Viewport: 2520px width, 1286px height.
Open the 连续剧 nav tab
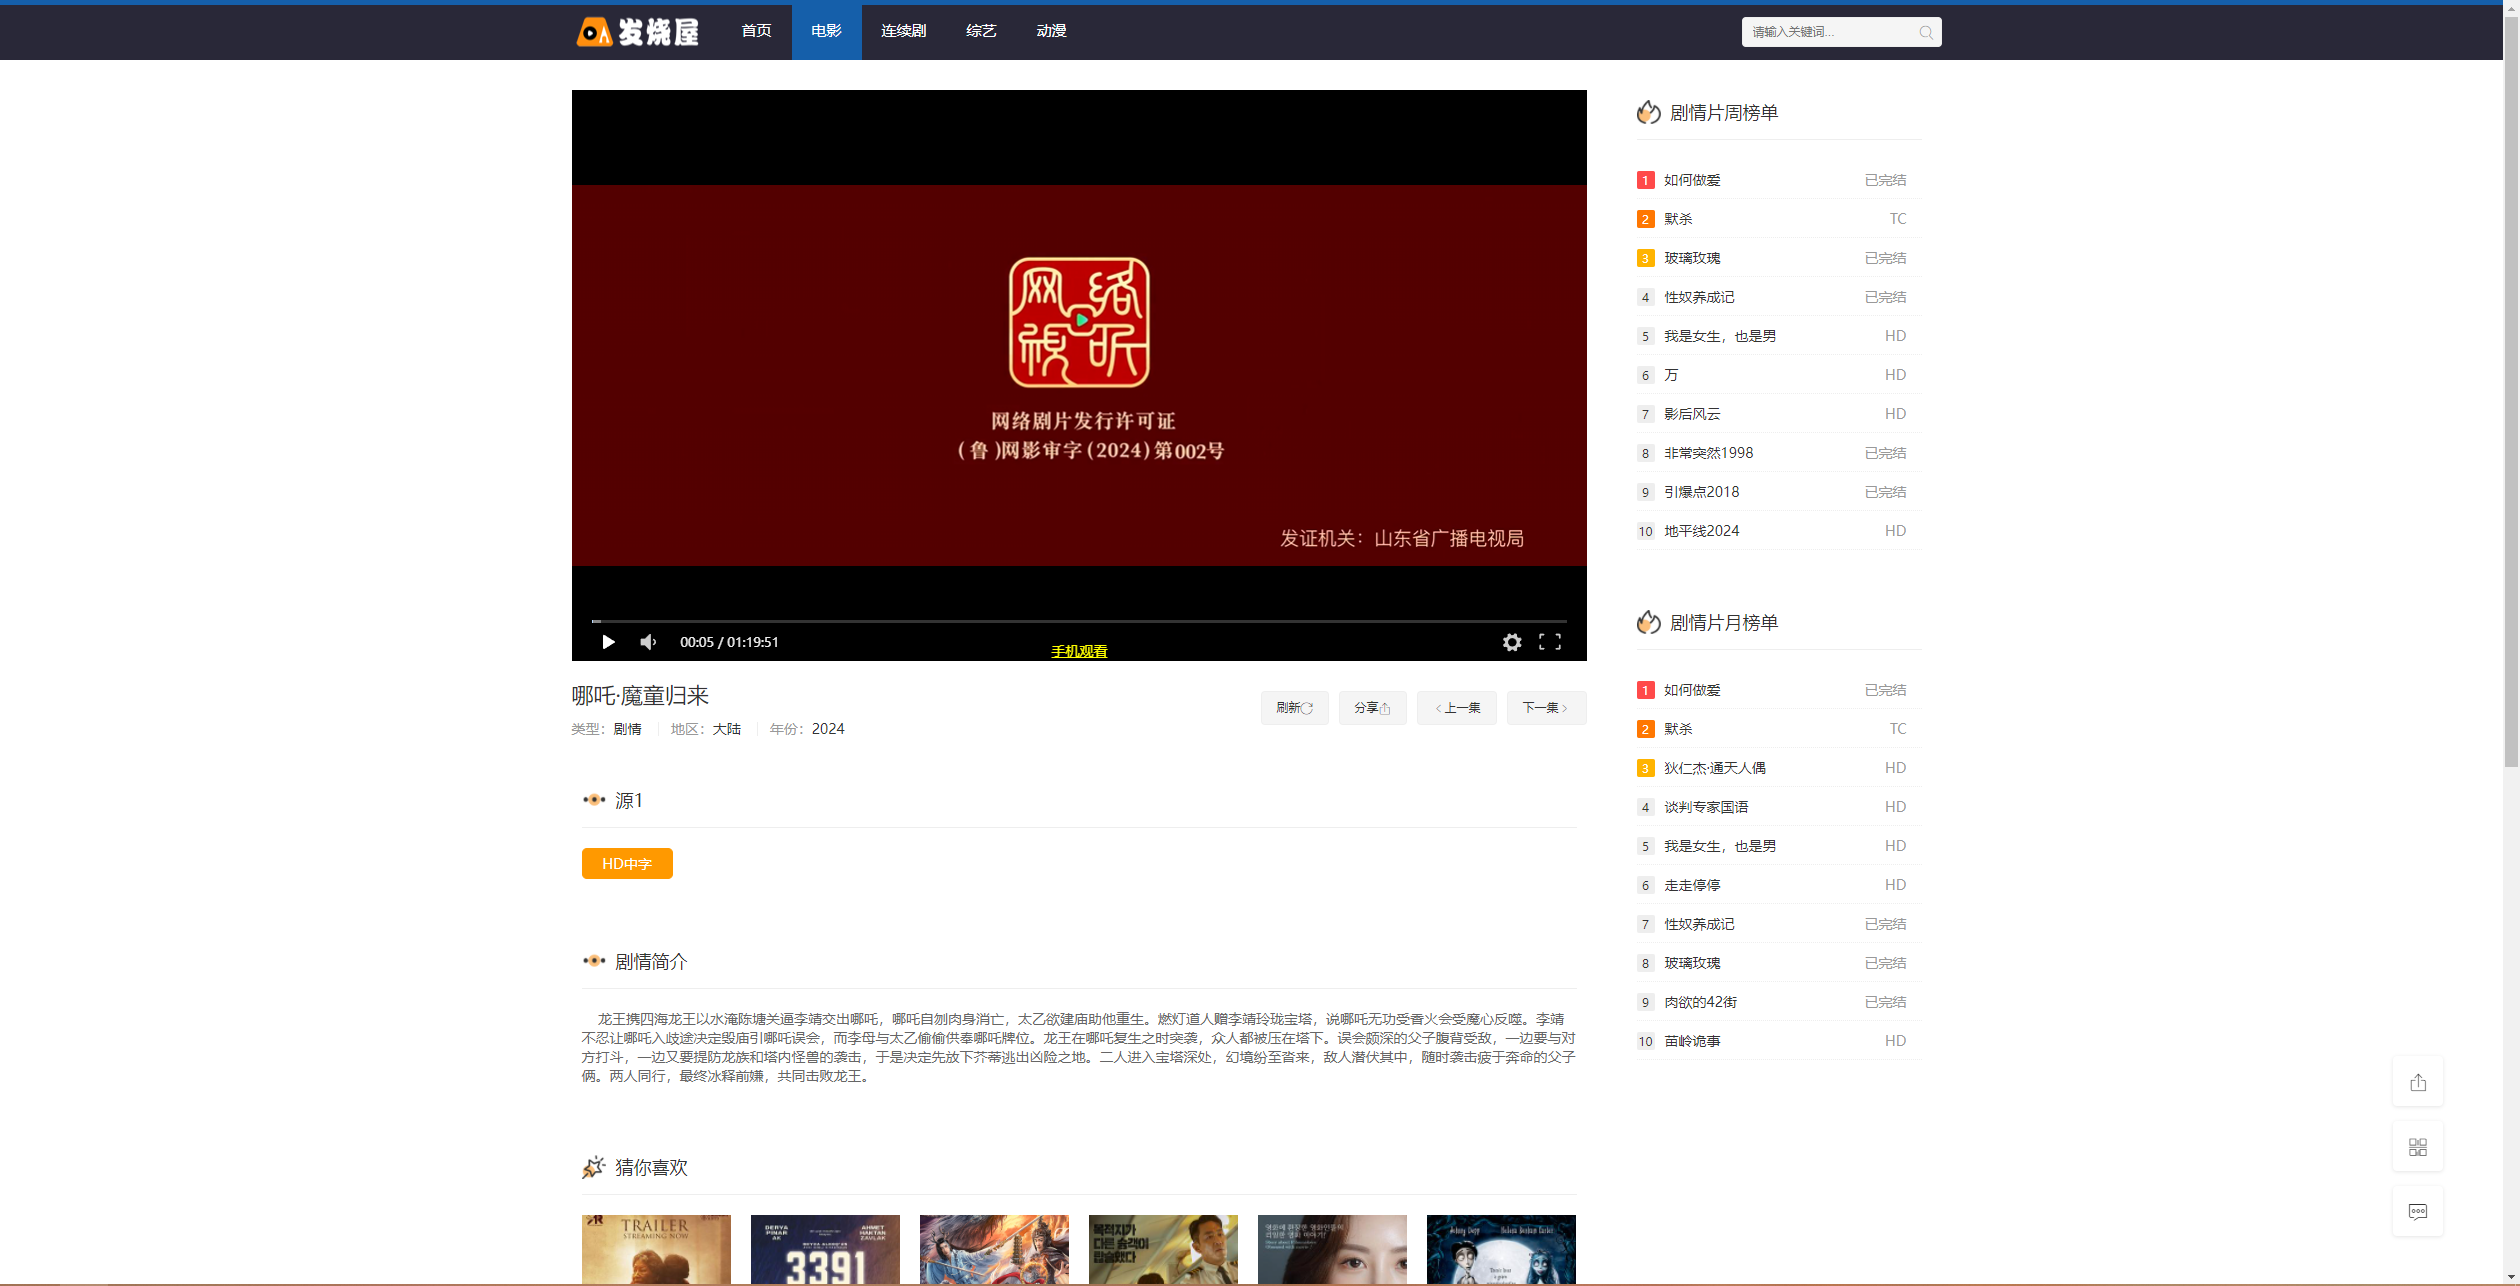pos(903,31)
